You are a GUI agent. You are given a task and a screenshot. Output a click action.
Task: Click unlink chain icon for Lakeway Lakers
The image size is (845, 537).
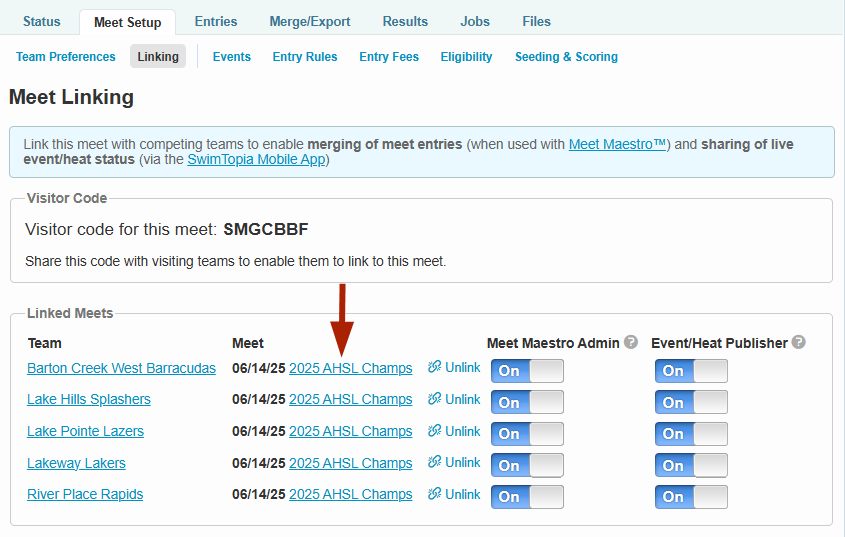pyautogui.click(x=435, y=463)
